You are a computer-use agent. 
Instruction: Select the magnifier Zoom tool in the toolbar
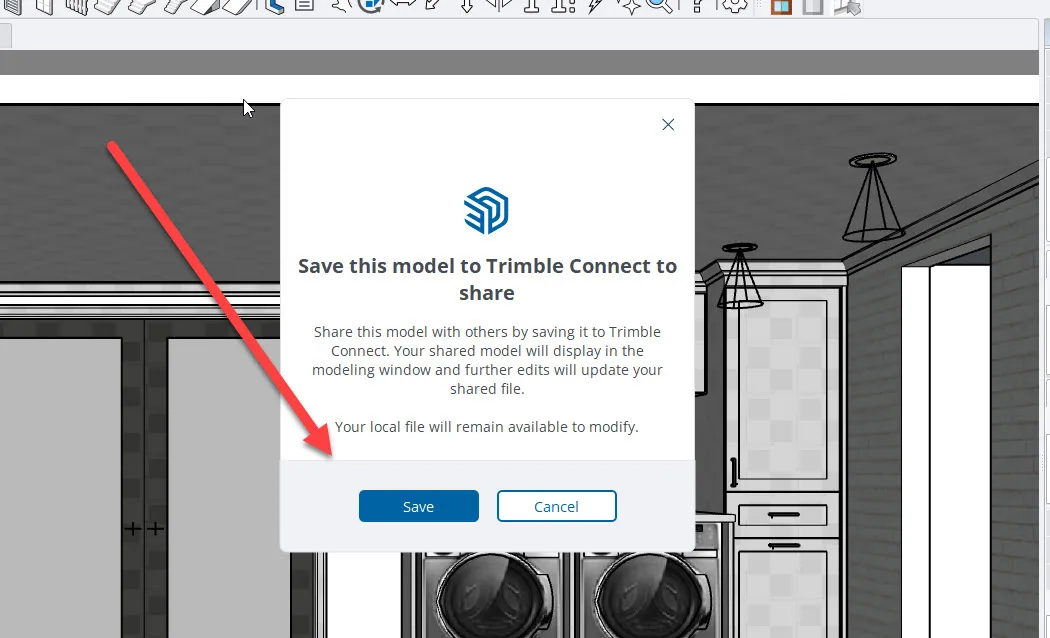pos(658,7)
